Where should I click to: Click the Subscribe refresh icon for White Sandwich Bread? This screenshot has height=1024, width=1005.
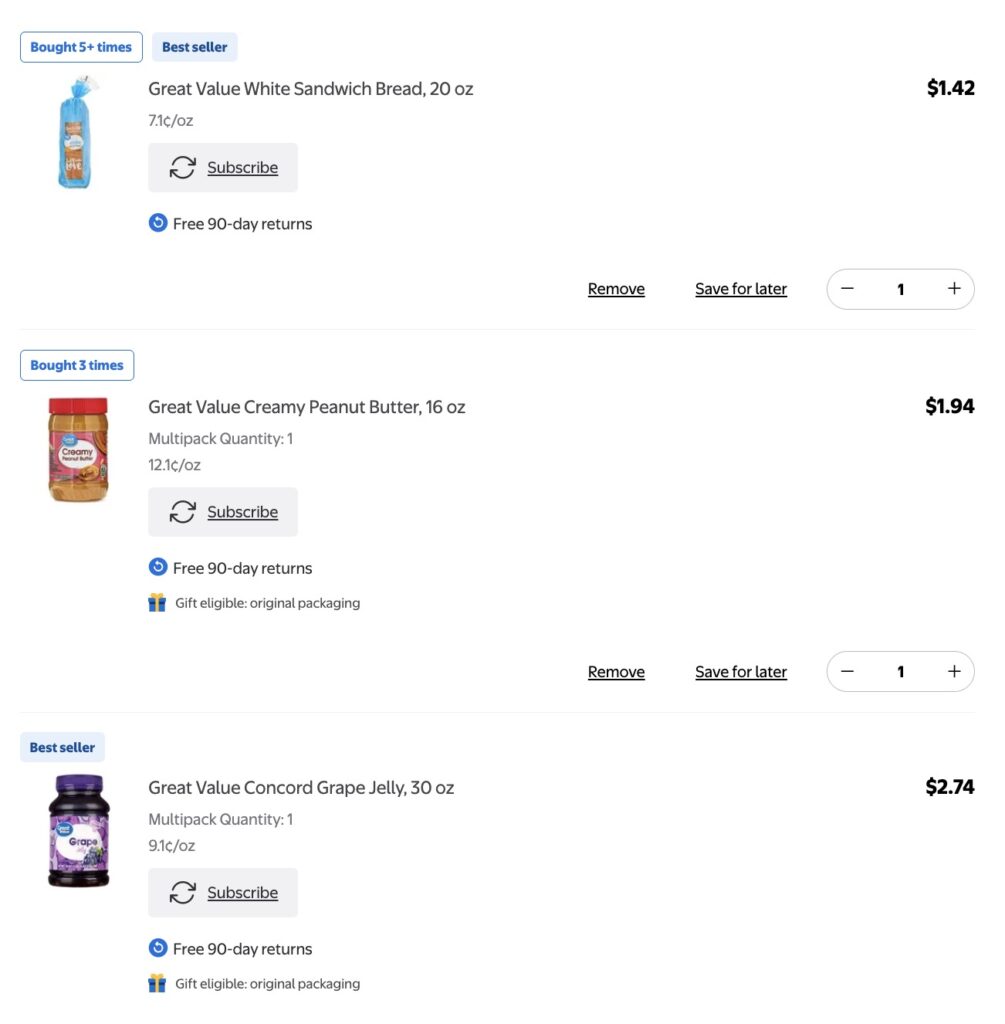[182, 167]
